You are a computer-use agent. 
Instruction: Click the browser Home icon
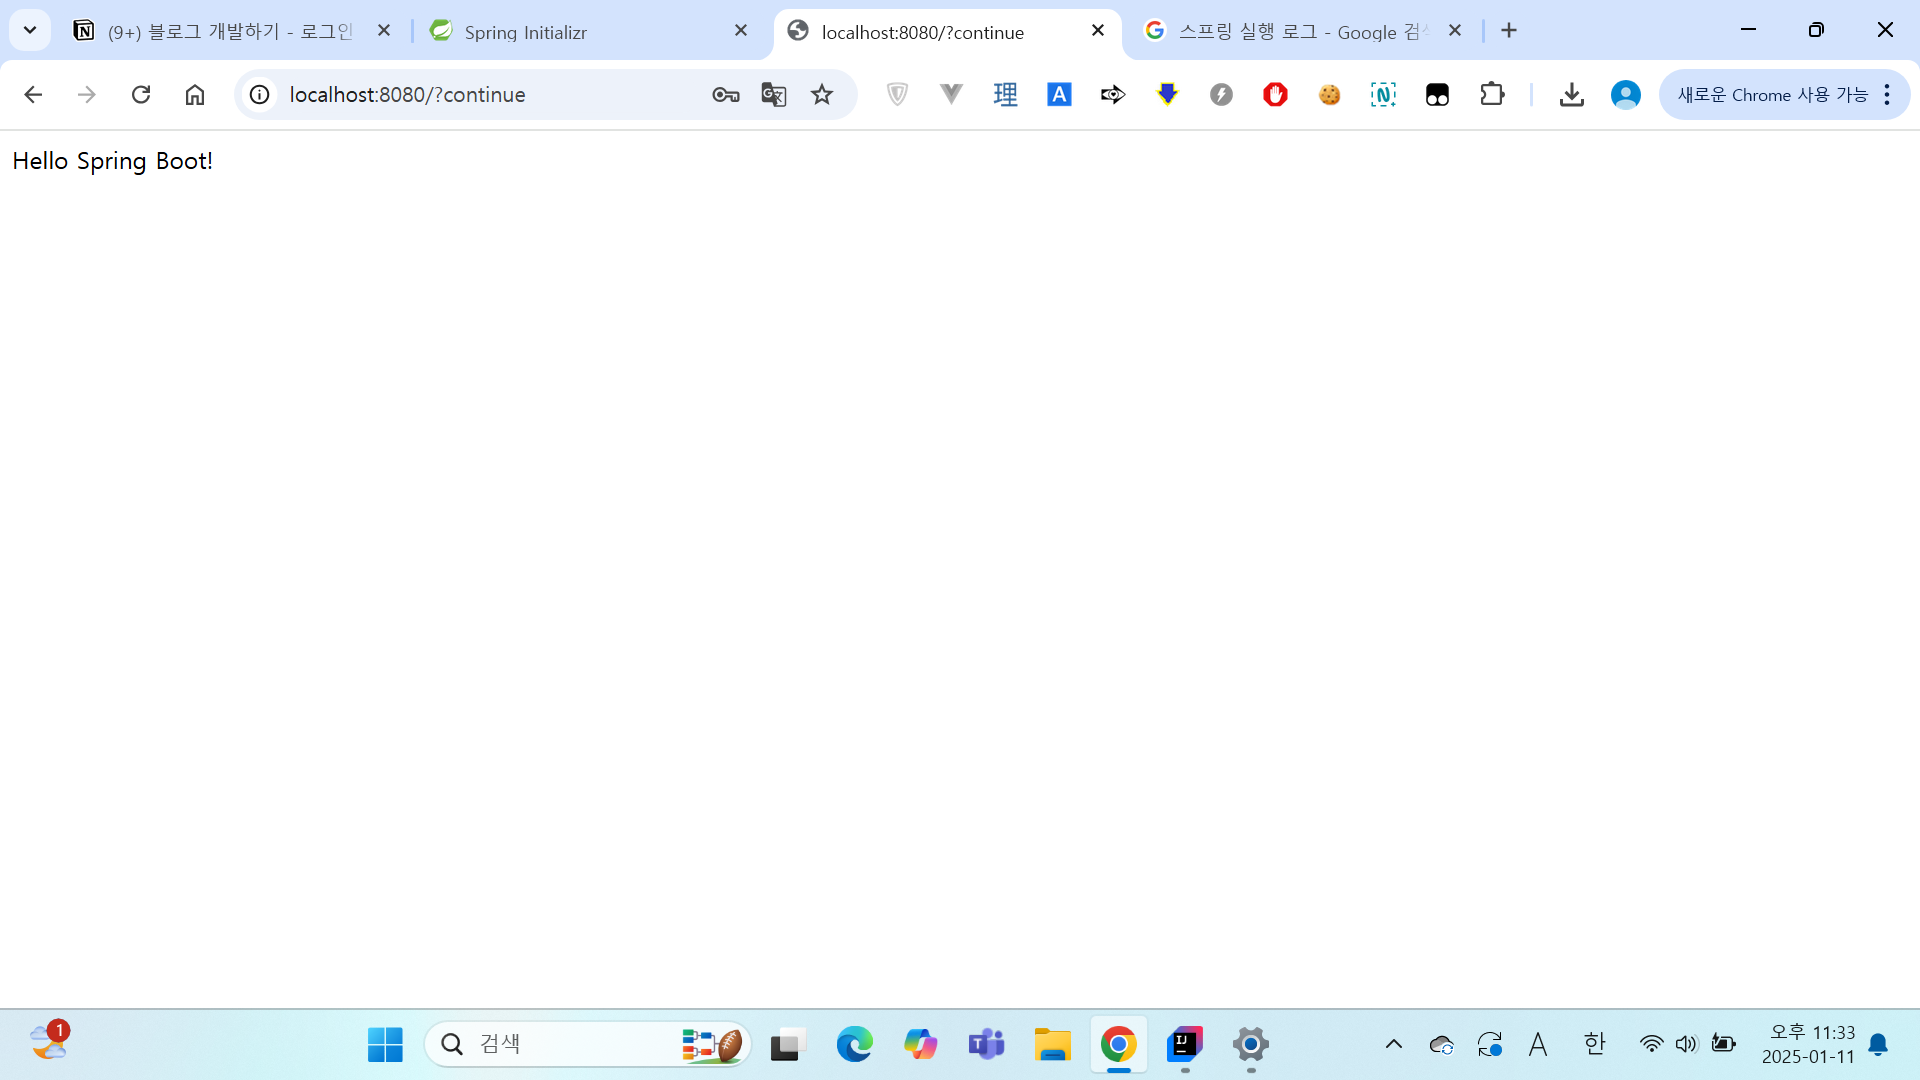coord(195,94)
